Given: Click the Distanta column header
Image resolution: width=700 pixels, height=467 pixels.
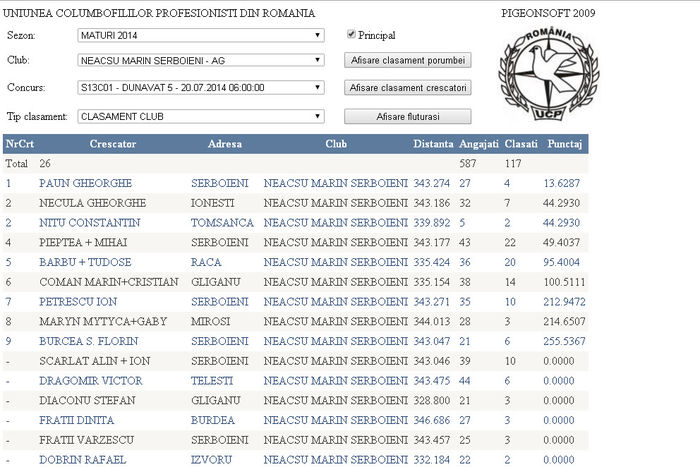Looking at the screenshot, I should tap(433, 144).
